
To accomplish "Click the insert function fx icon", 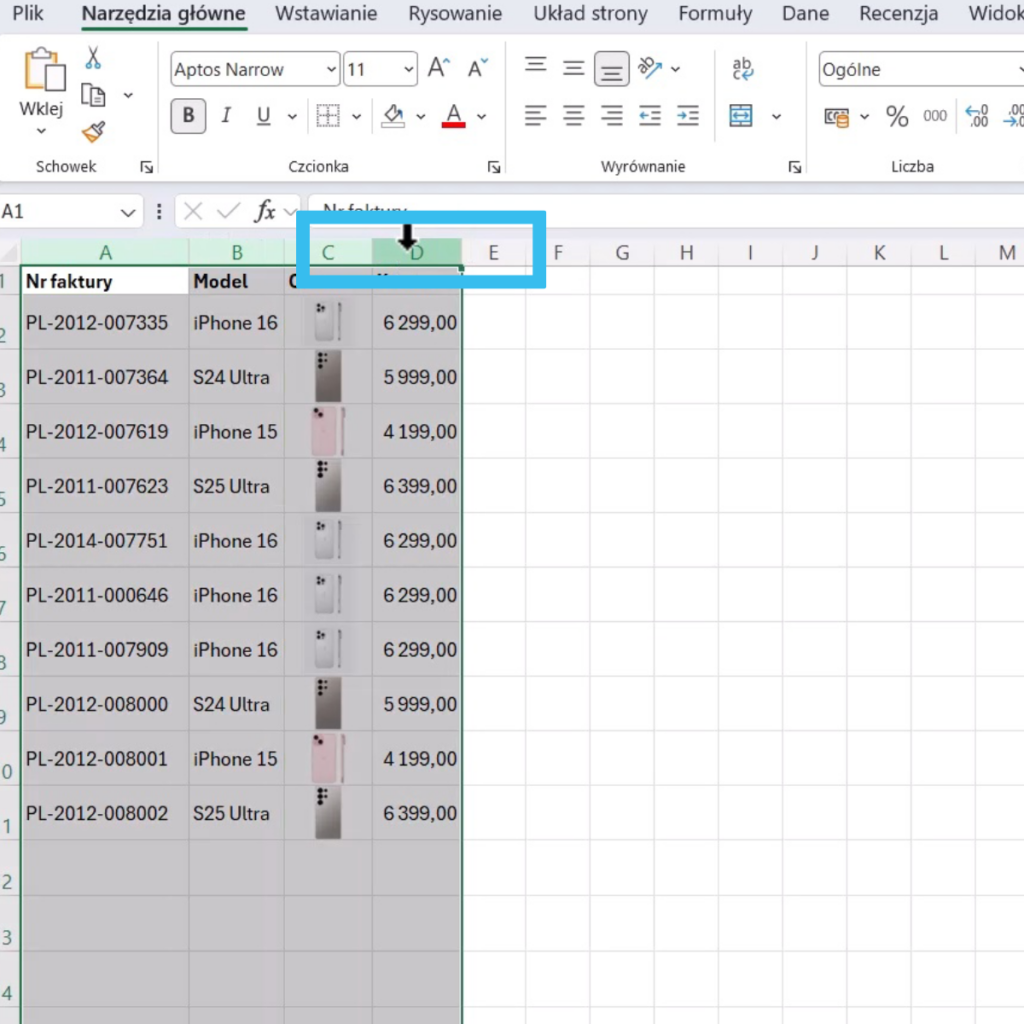I will (265, 211).
